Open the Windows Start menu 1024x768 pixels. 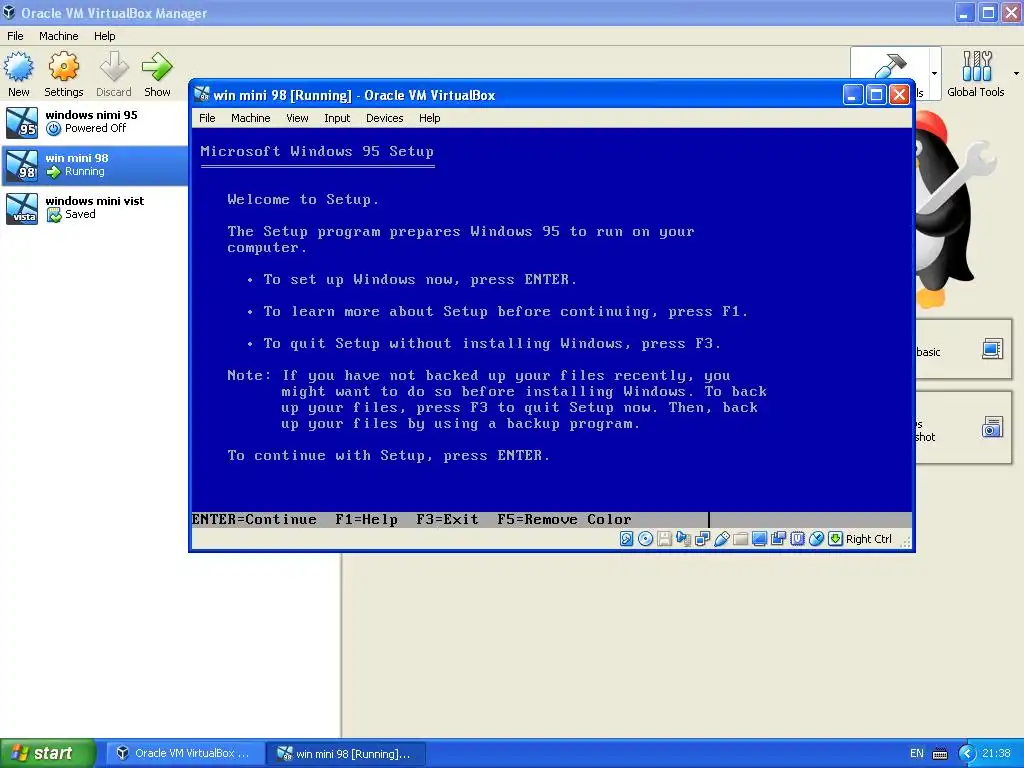[48, 754]
